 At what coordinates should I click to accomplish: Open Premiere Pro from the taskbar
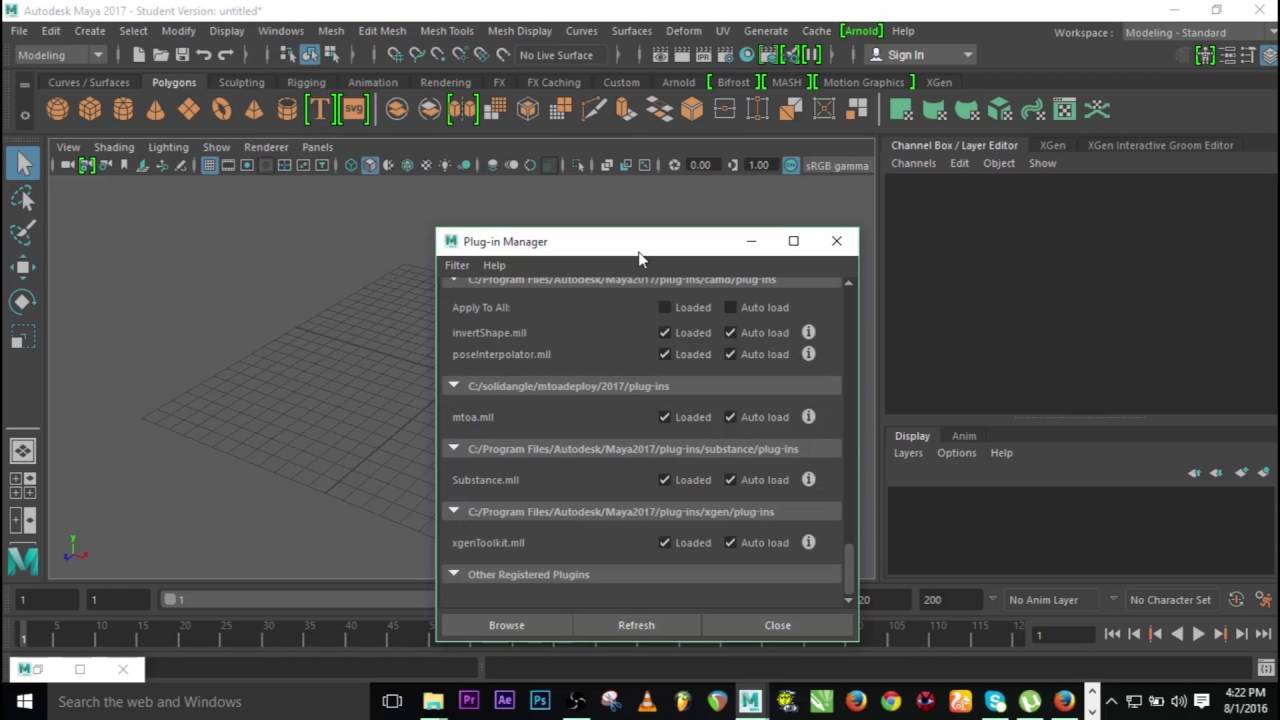[x=468, y=701]
